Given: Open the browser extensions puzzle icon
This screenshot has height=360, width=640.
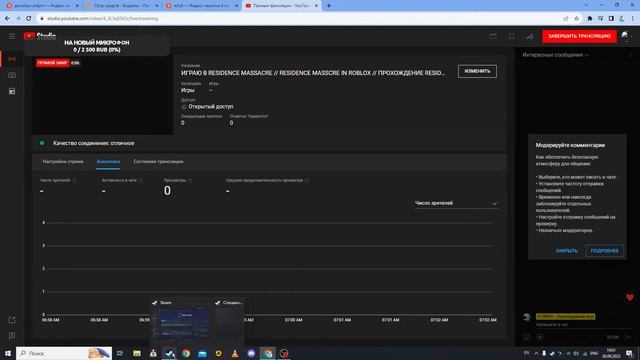Looking at the screenshot, I should [x=590, y=18].
